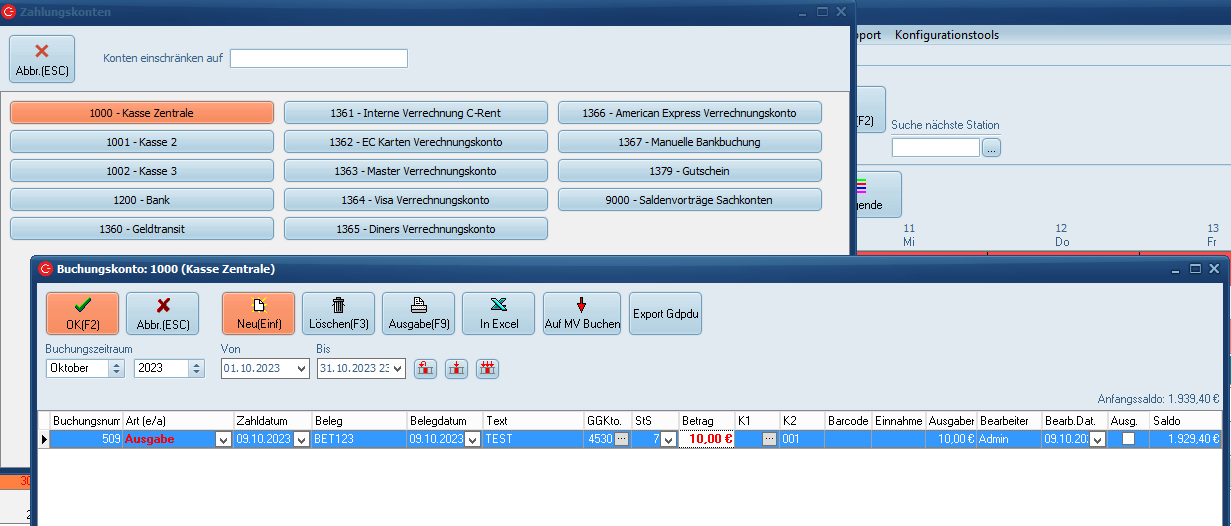1231x526 pixels.
Task: Cancel Zahlungskonten dialog with Abbr.(ESC) button
Action: point(41,59)
